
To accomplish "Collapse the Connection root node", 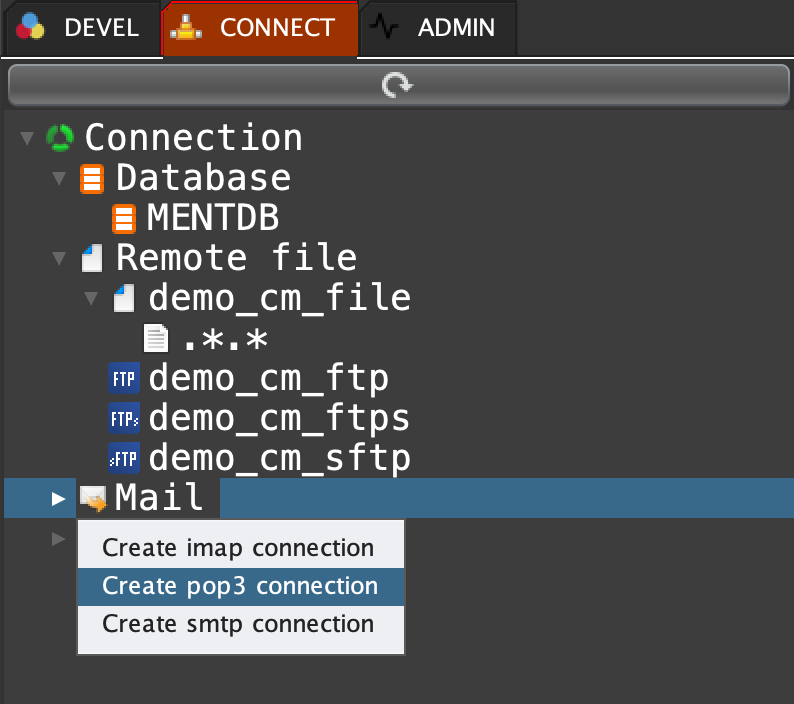I will (27, 138).
